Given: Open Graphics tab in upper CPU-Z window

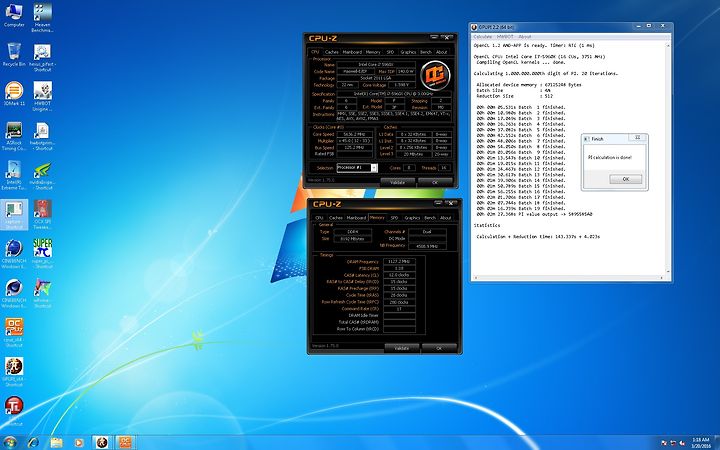Looking at the screenshot, I should [408, 52].
